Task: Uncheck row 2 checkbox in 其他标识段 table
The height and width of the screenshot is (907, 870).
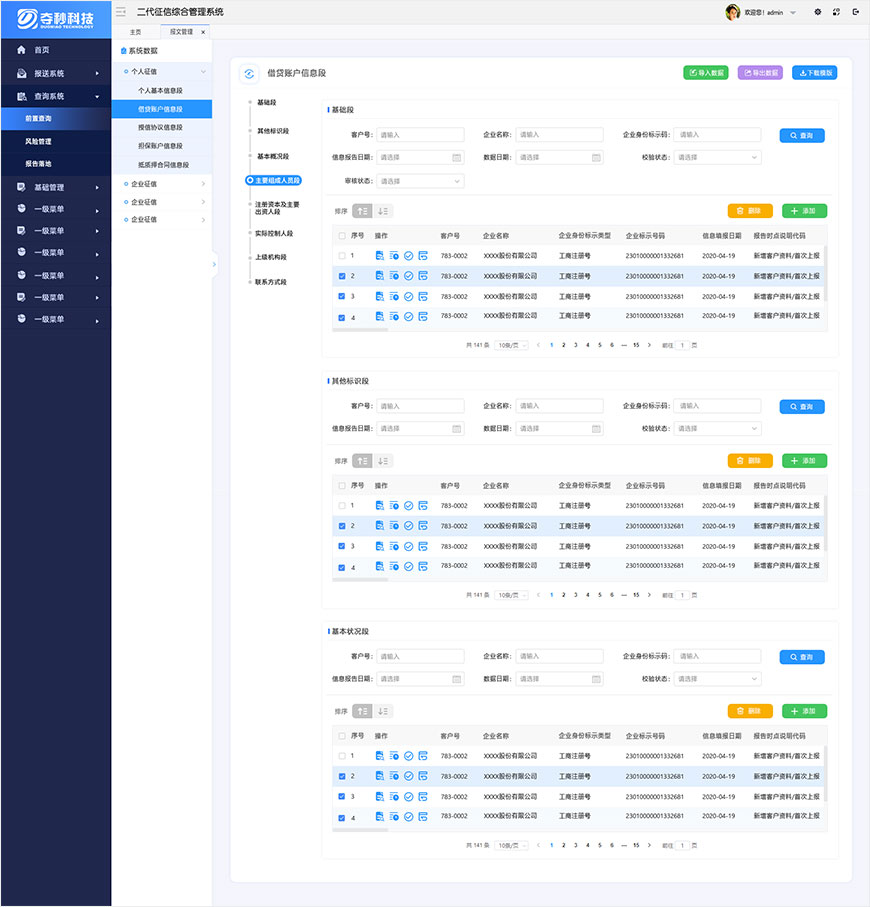Action: 342,526
